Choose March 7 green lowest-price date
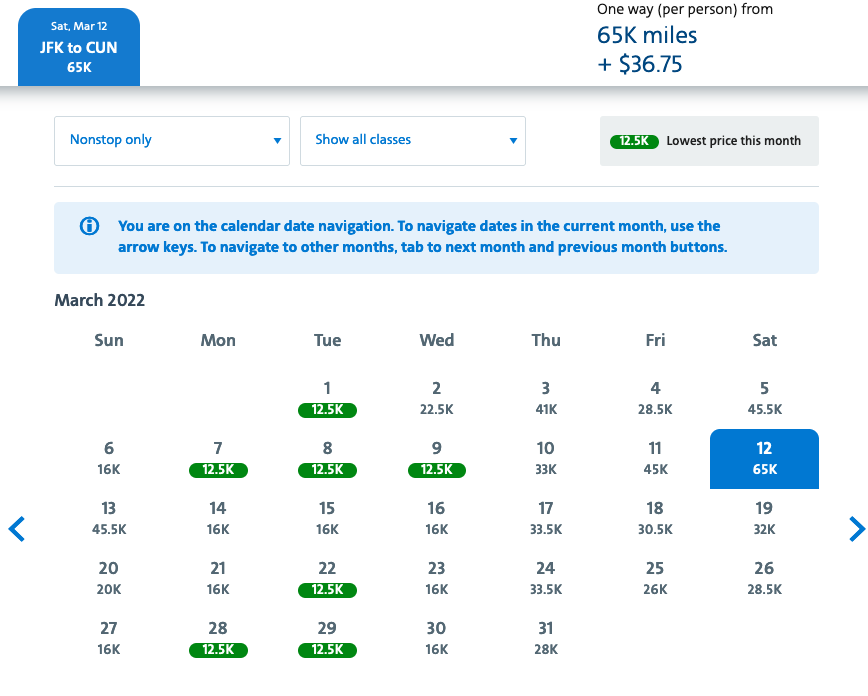Screen dimensions: 868x696 tap(218, 459)
